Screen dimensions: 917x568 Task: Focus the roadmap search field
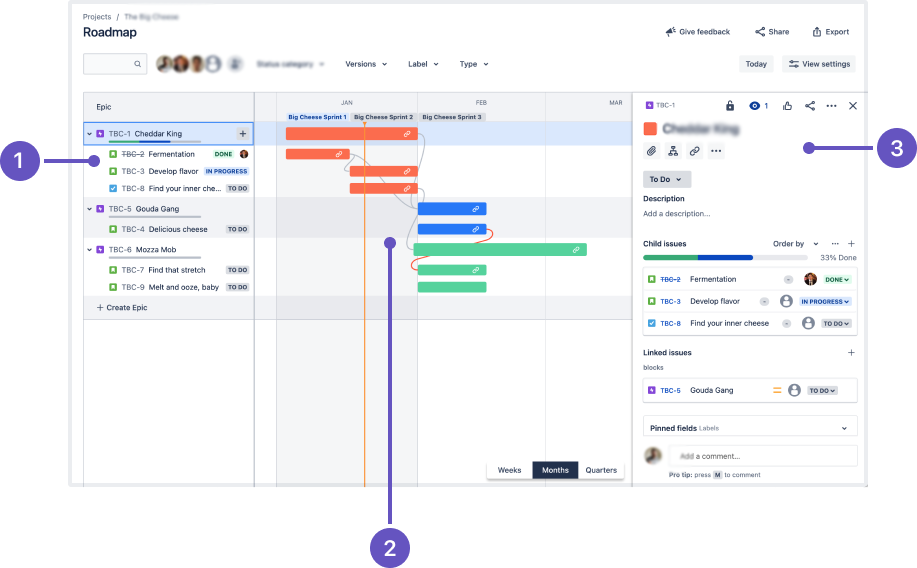115,64
